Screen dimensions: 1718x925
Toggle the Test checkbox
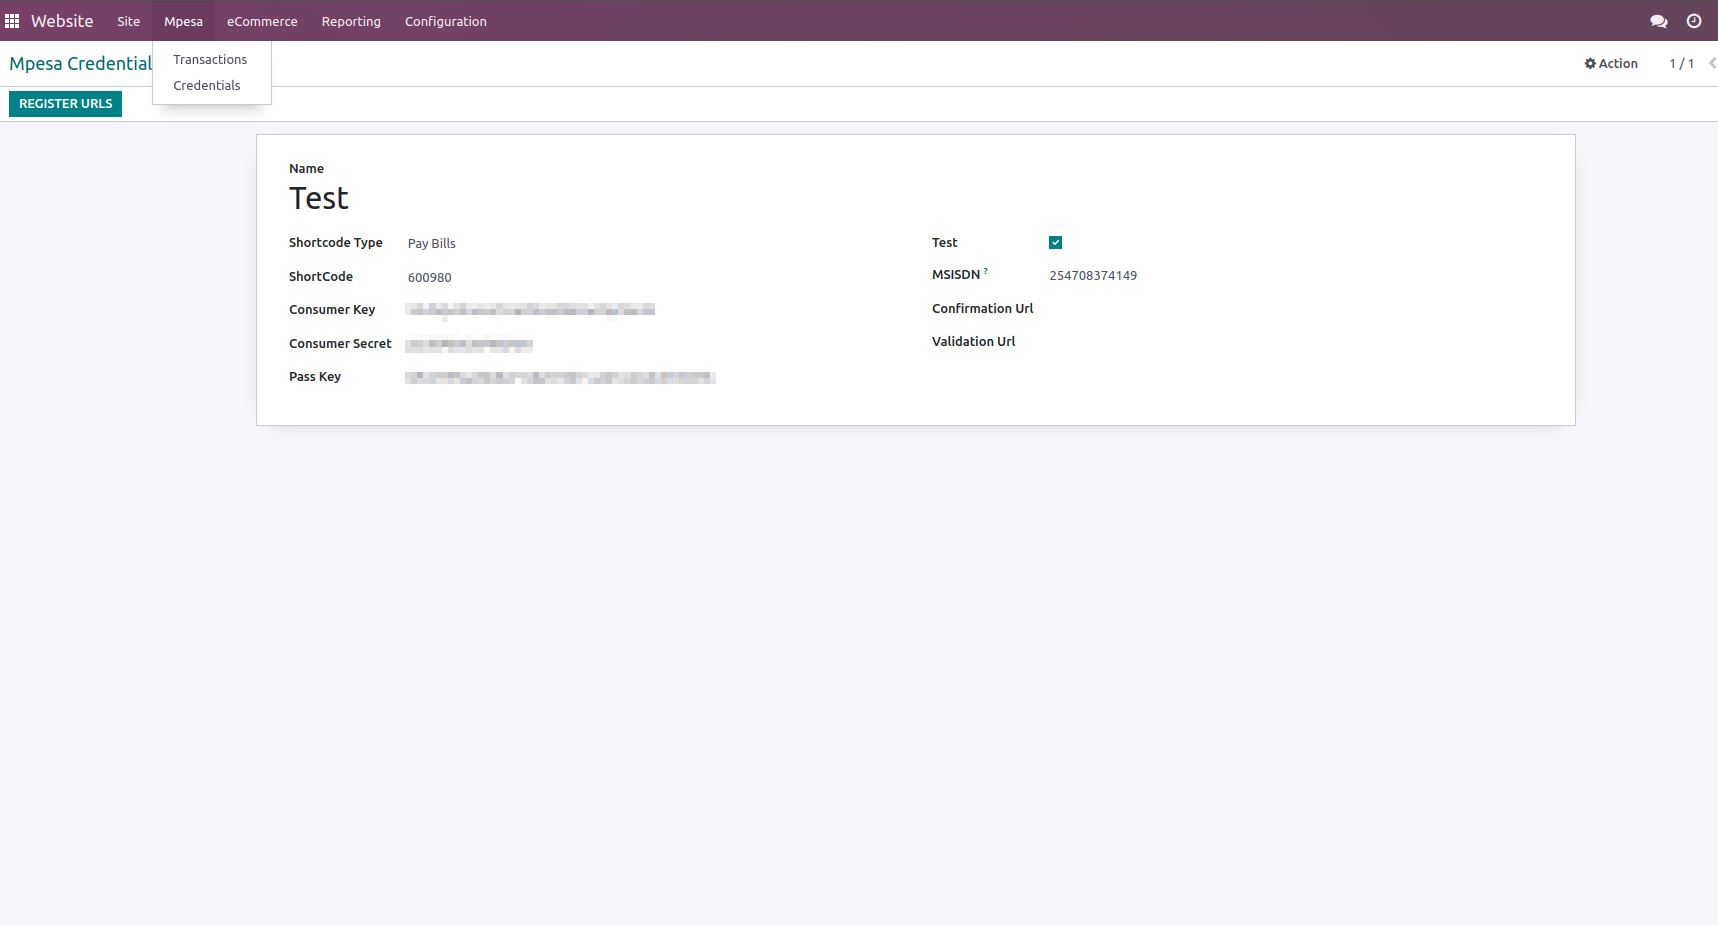(x=1055, y=243)
